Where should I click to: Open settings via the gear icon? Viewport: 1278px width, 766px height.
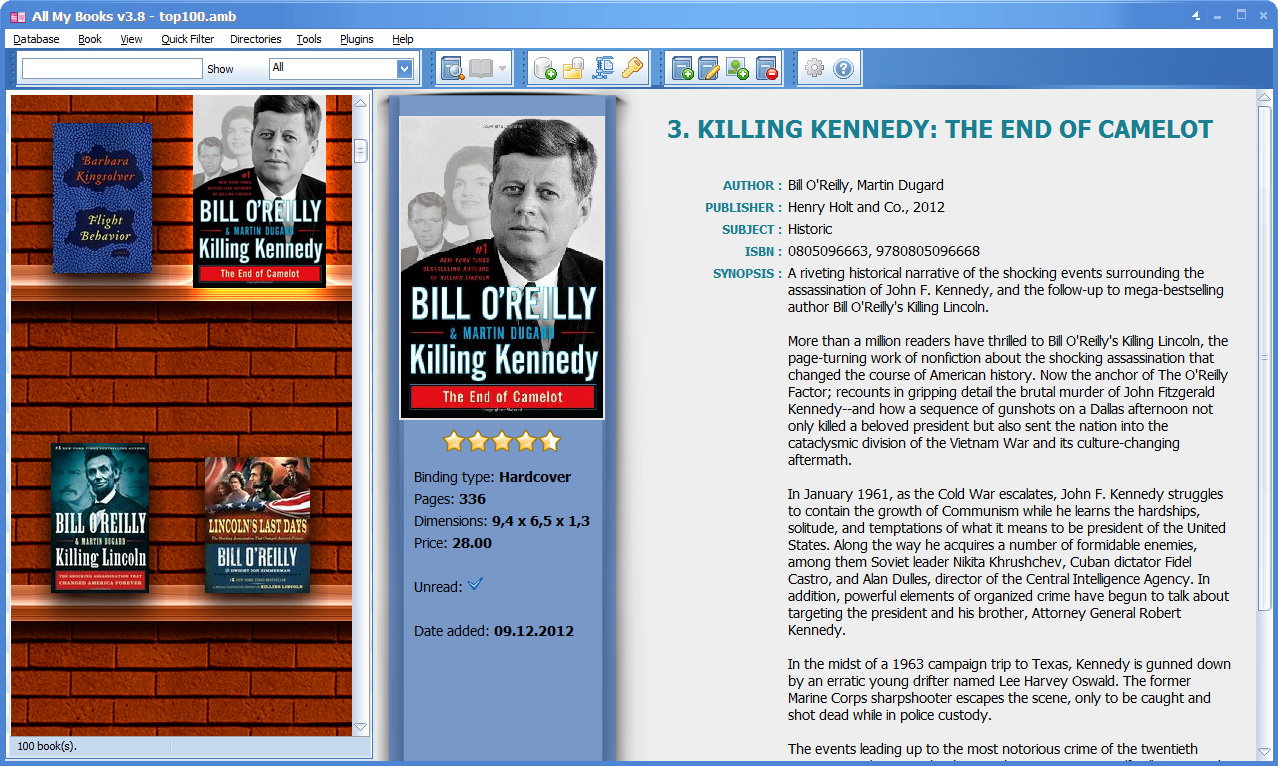point(815,68)
